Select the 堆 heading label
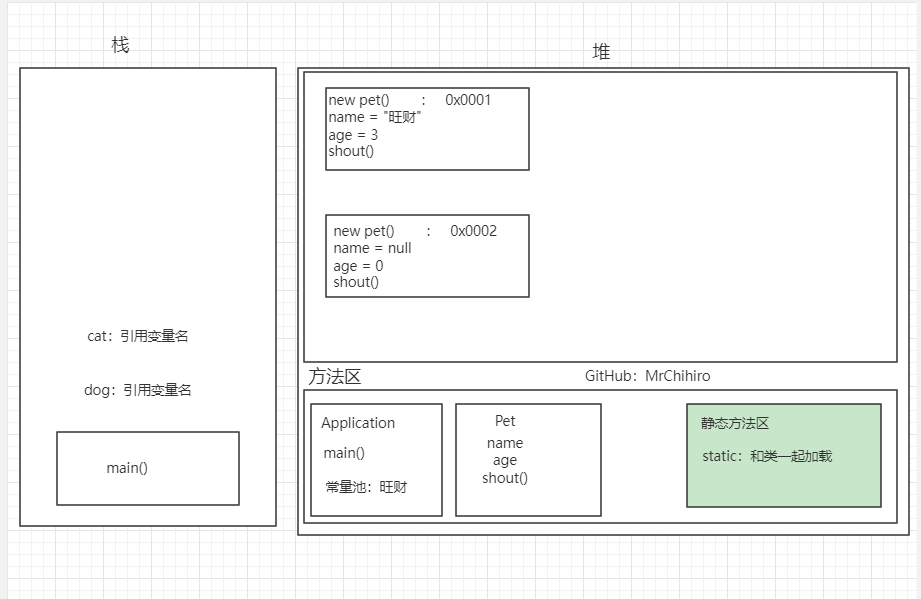The height and width of the screenshot is (599, 921). (x=601, y=52)
